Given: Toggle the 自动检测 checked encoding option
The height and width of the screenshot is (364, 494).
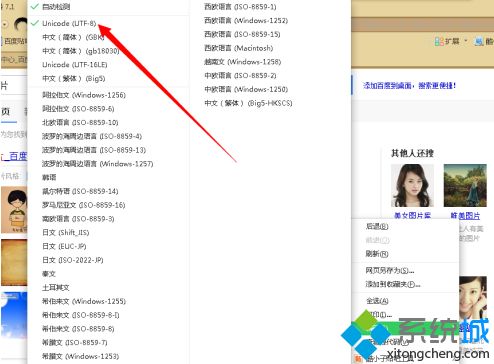Looking at the screenshot, I should [56, 7].
